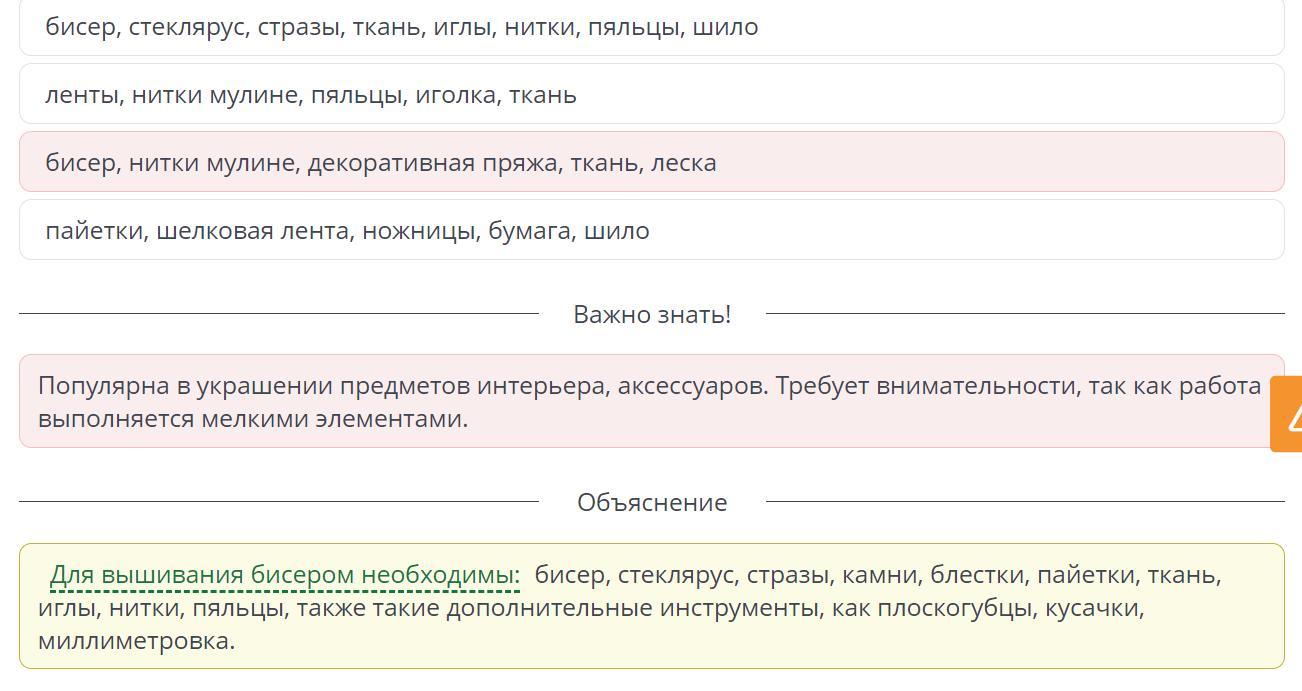Viewport: 1302px width, 691px height.
Task: Click the word 'шило' in the first answer
Action: 730,27
